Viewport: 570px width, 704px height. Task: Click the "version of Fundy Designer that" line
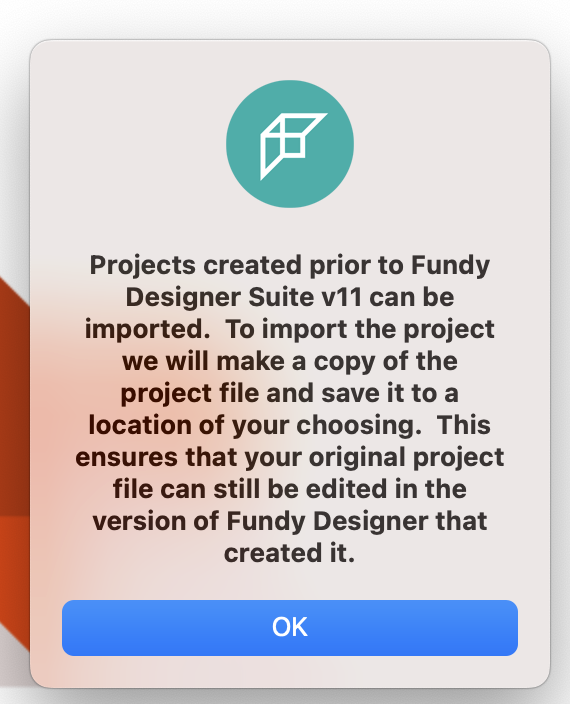pyautogui.click(x=290, y=521)
